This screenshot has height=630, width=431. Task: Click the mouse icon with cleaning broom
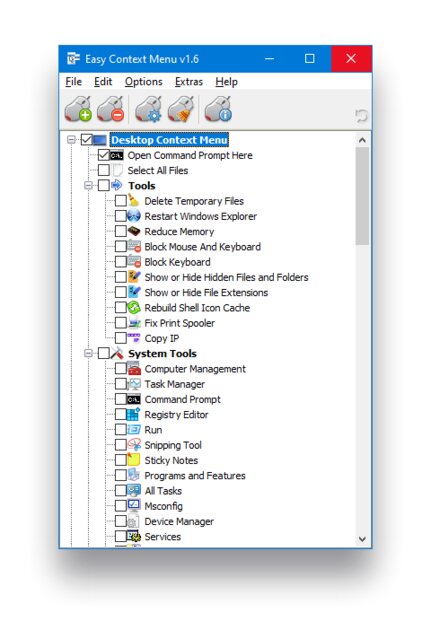click(181, 109)
